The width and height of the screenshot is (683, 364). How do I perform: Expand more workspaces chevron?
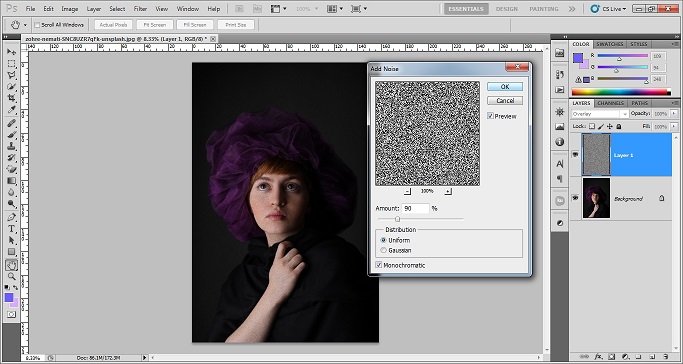click(572, 9)
